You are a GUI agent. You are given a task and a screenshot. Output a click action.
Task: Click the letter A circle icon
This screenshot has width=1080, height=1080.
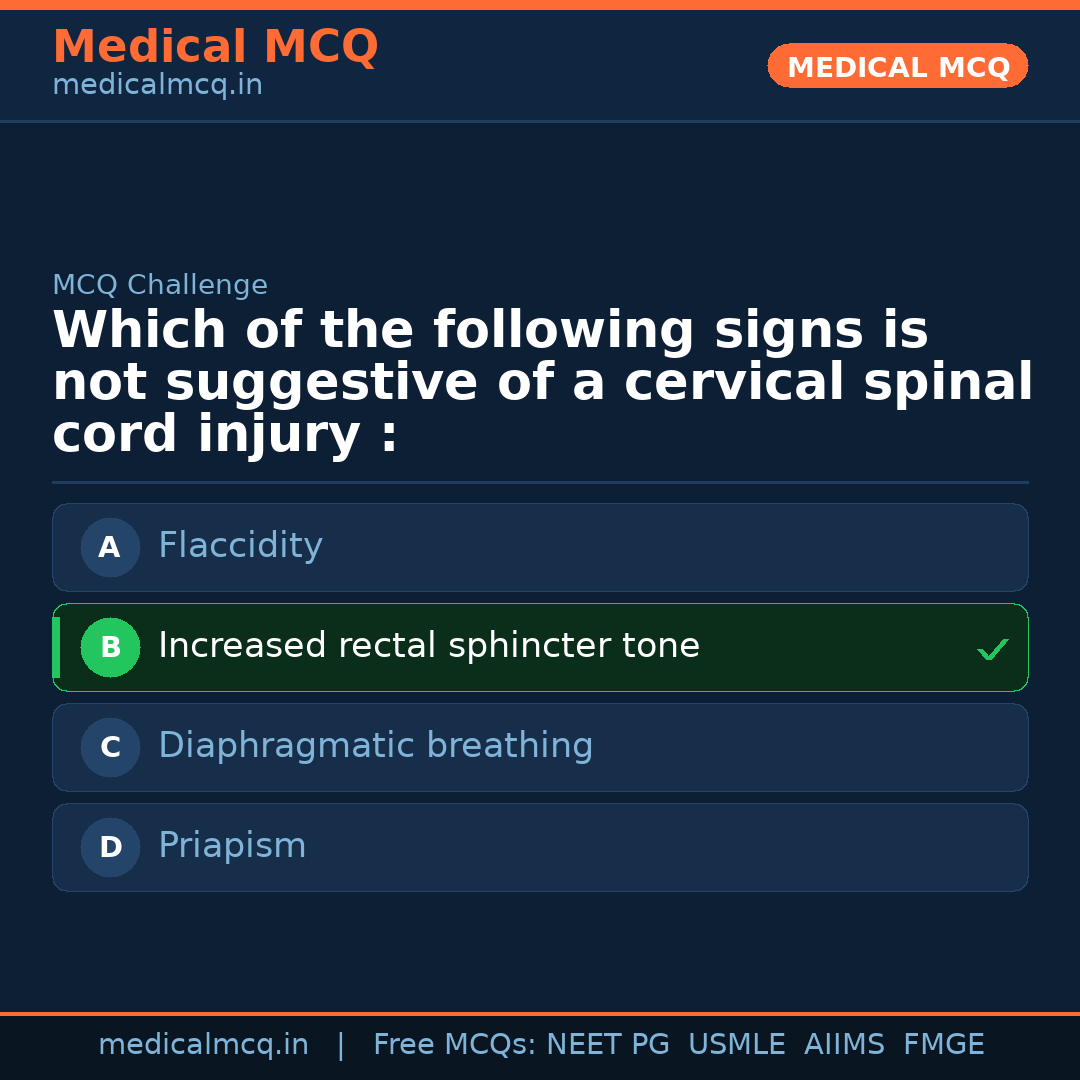[110, 547]
